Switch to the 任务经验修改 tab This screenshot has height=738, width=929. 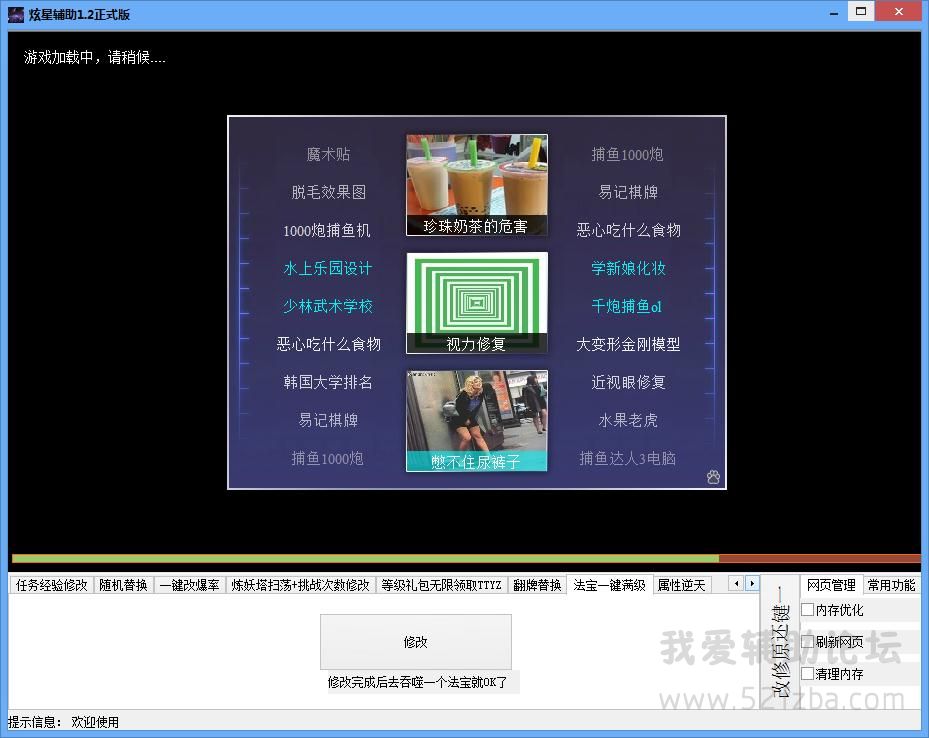coord(52,585)
